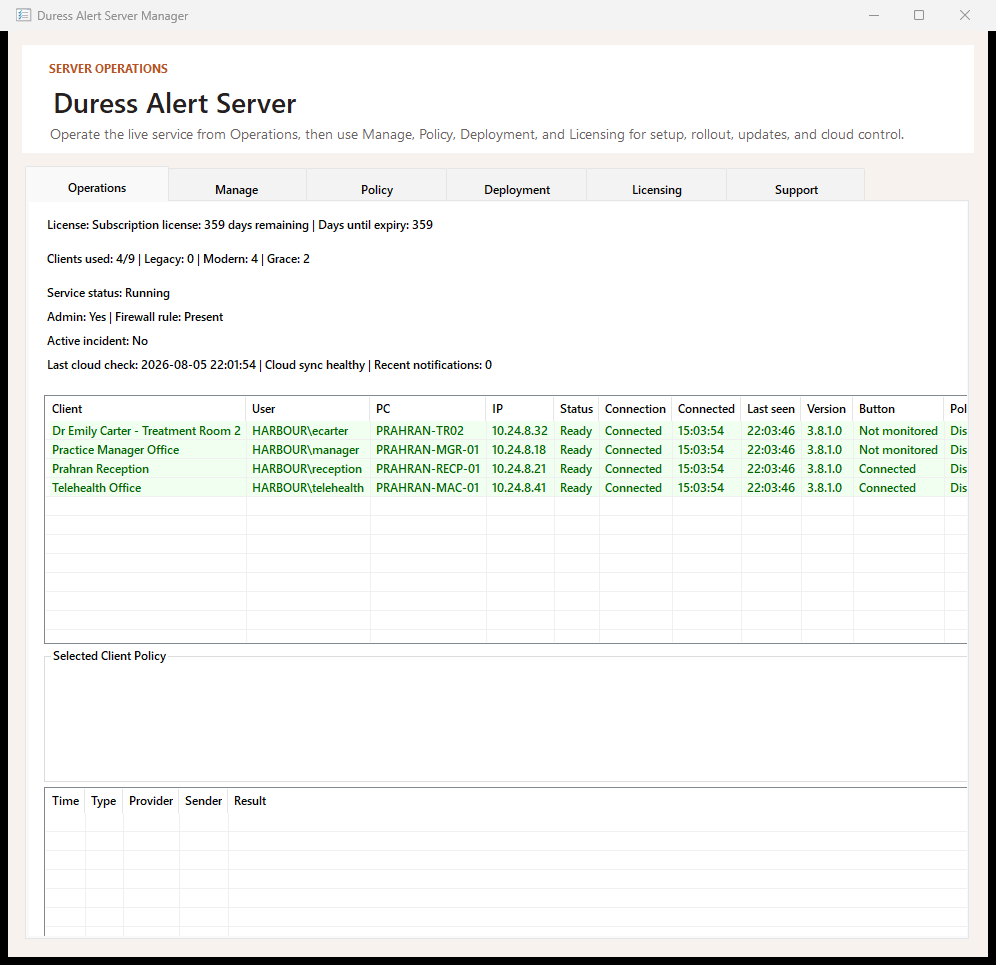Click the Provider column in notifications list

pos(151,800)
